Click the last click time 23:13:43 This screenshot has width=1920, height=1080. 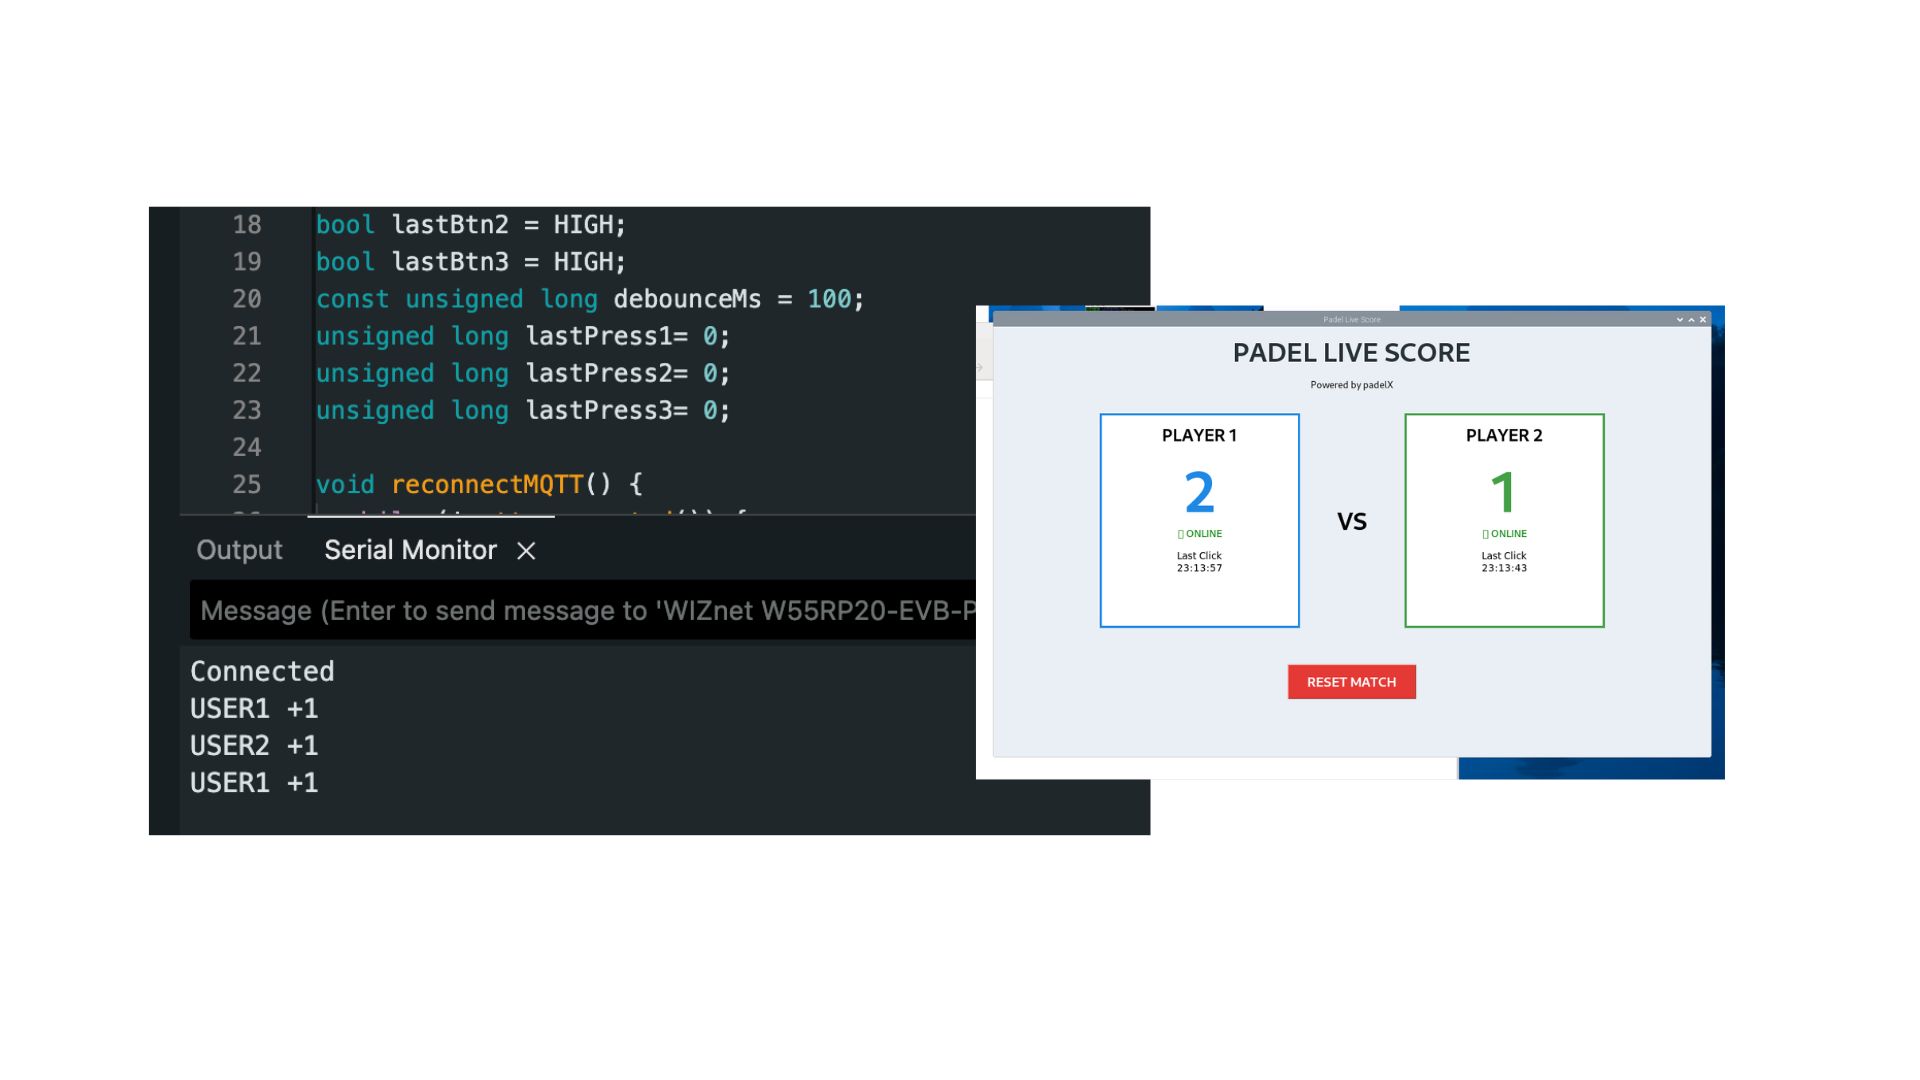pos(1504,568)
